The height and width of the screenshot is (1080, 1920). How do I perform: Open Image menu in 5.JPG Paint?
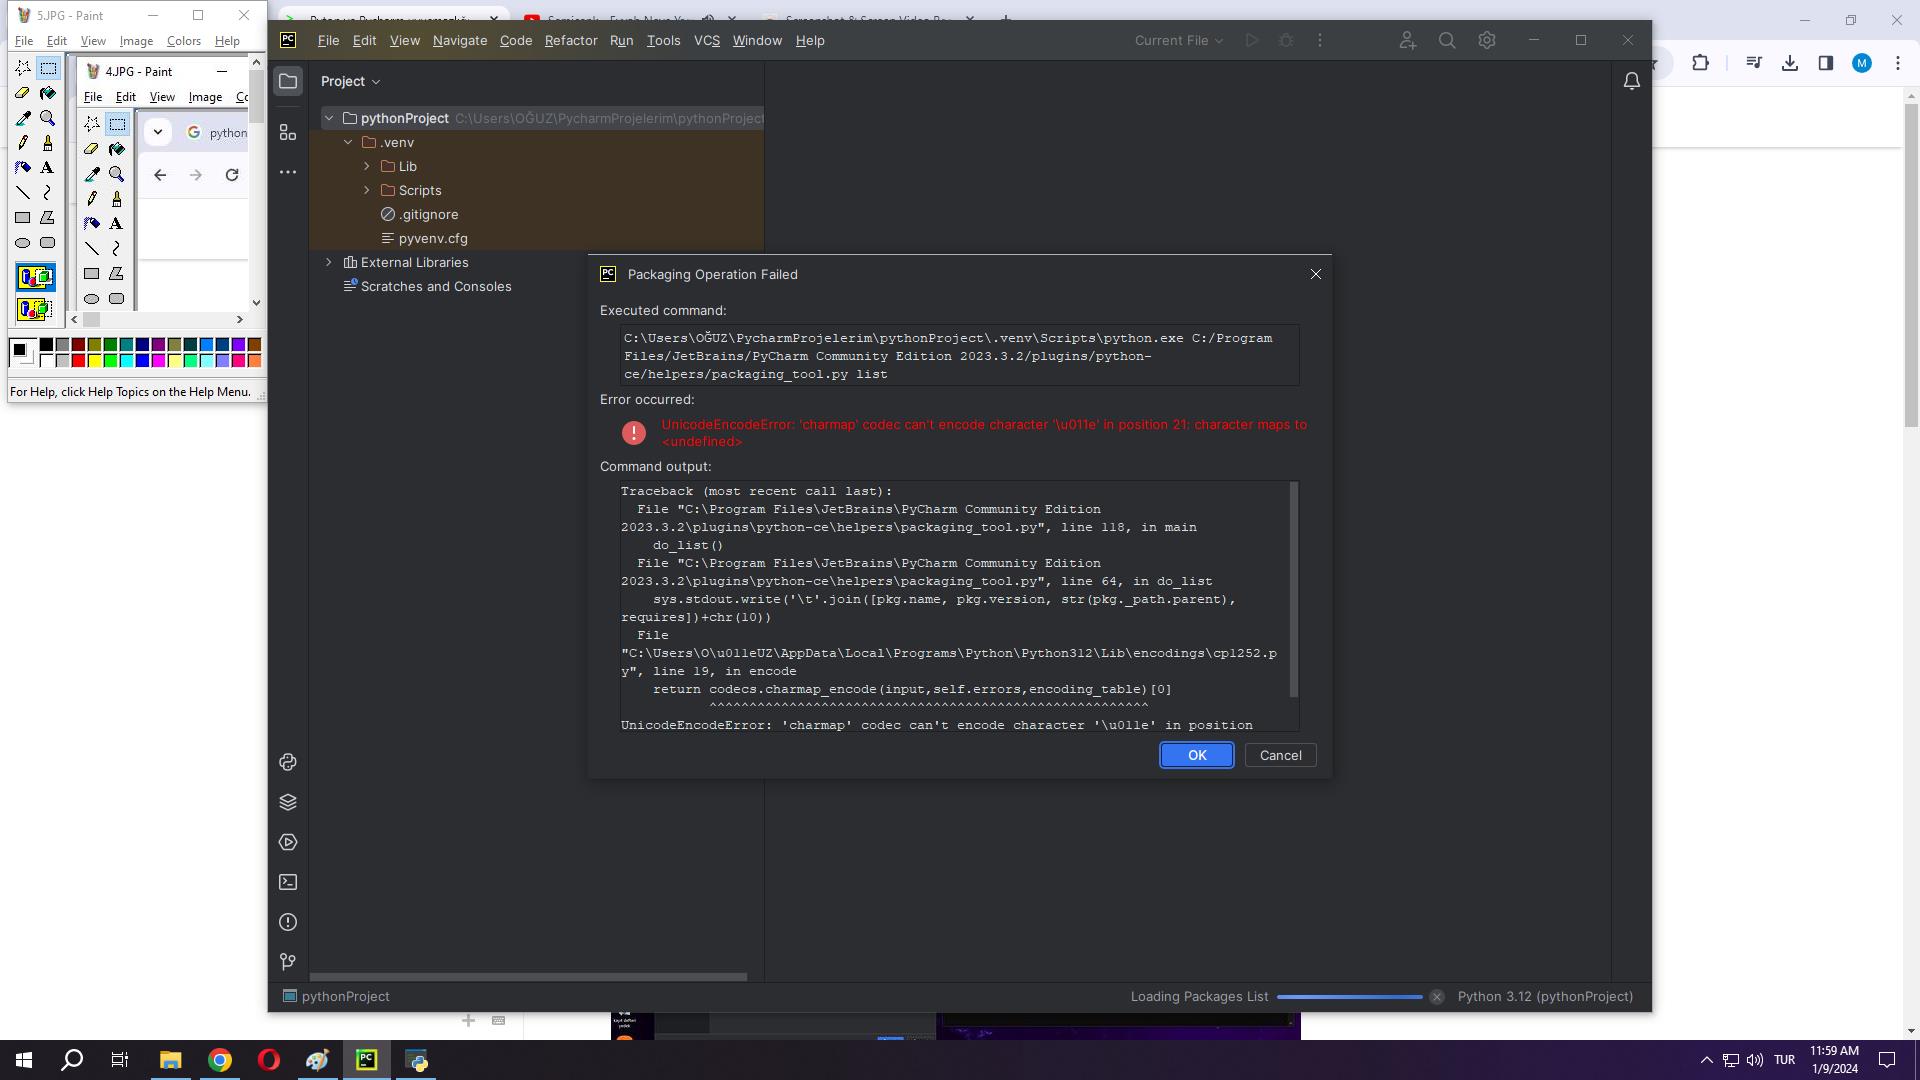click(136, 41)
